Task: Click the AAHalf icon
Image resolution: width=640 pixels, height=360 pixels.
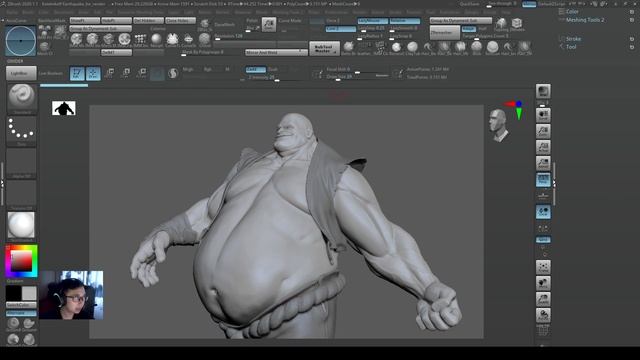Action: (x=543, y=163)
